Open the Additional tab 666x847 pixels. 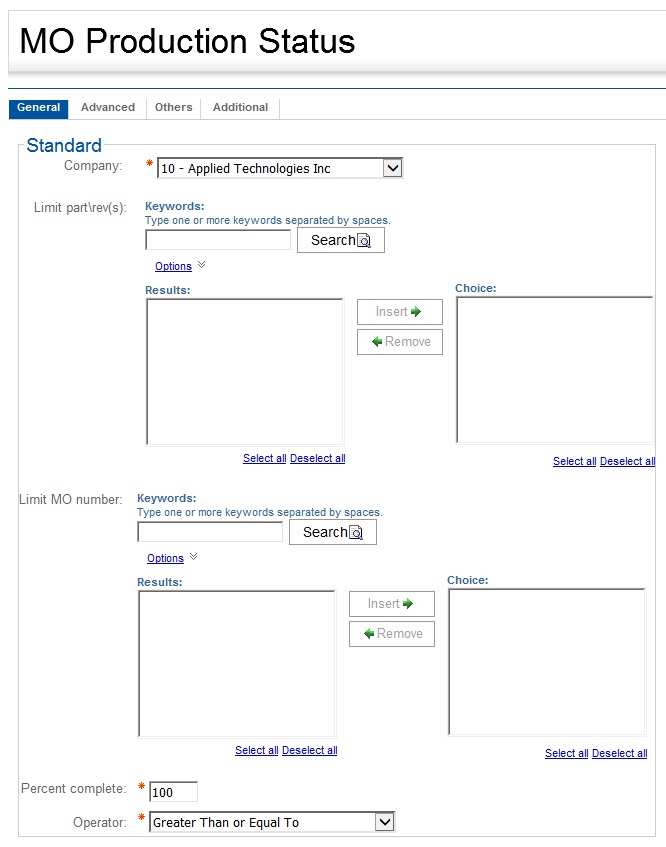[x=240, y=108]
